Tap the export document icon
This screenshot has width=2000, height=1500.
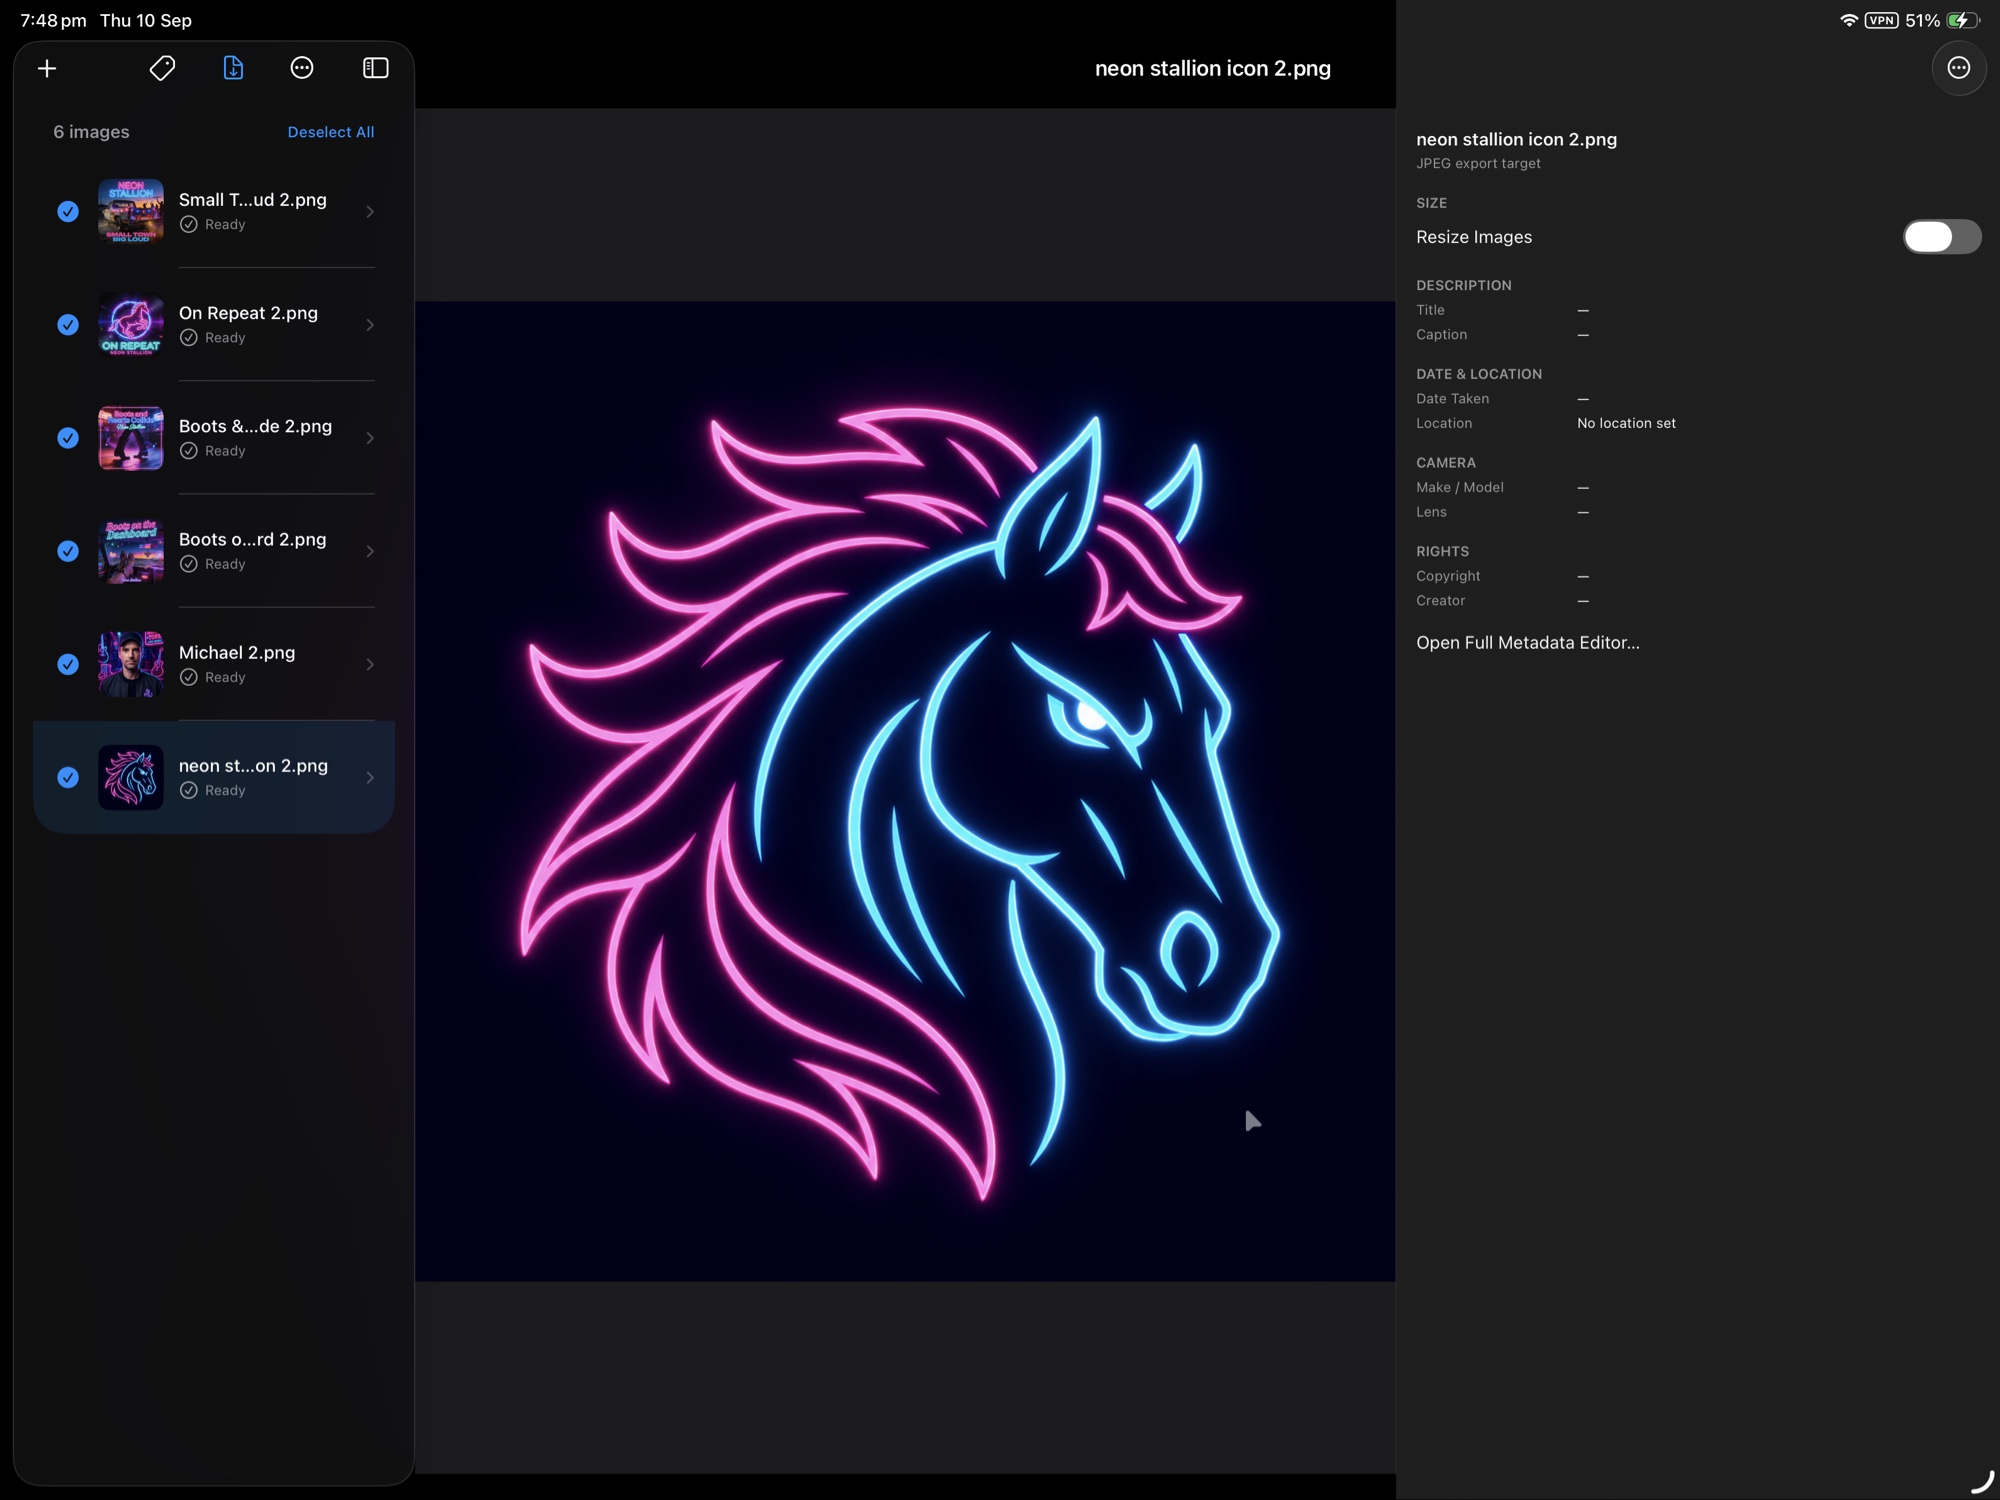coord(233,68)
